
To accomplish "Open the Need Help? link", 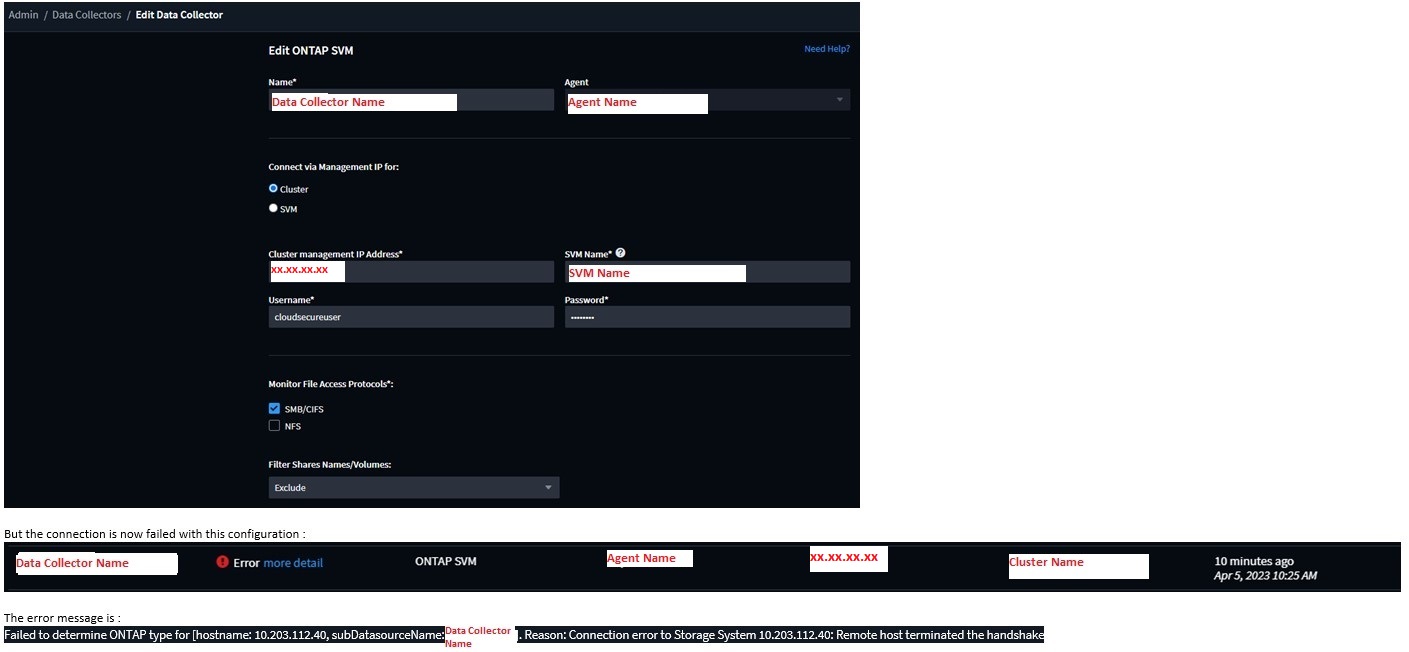I will point(826,49).
